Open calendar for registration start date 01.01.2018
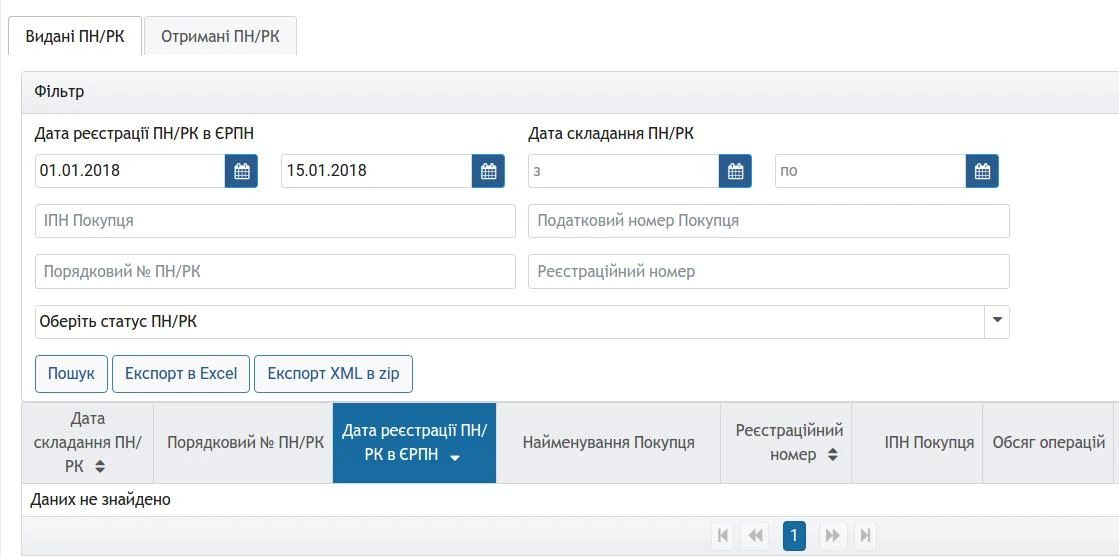 241,171
